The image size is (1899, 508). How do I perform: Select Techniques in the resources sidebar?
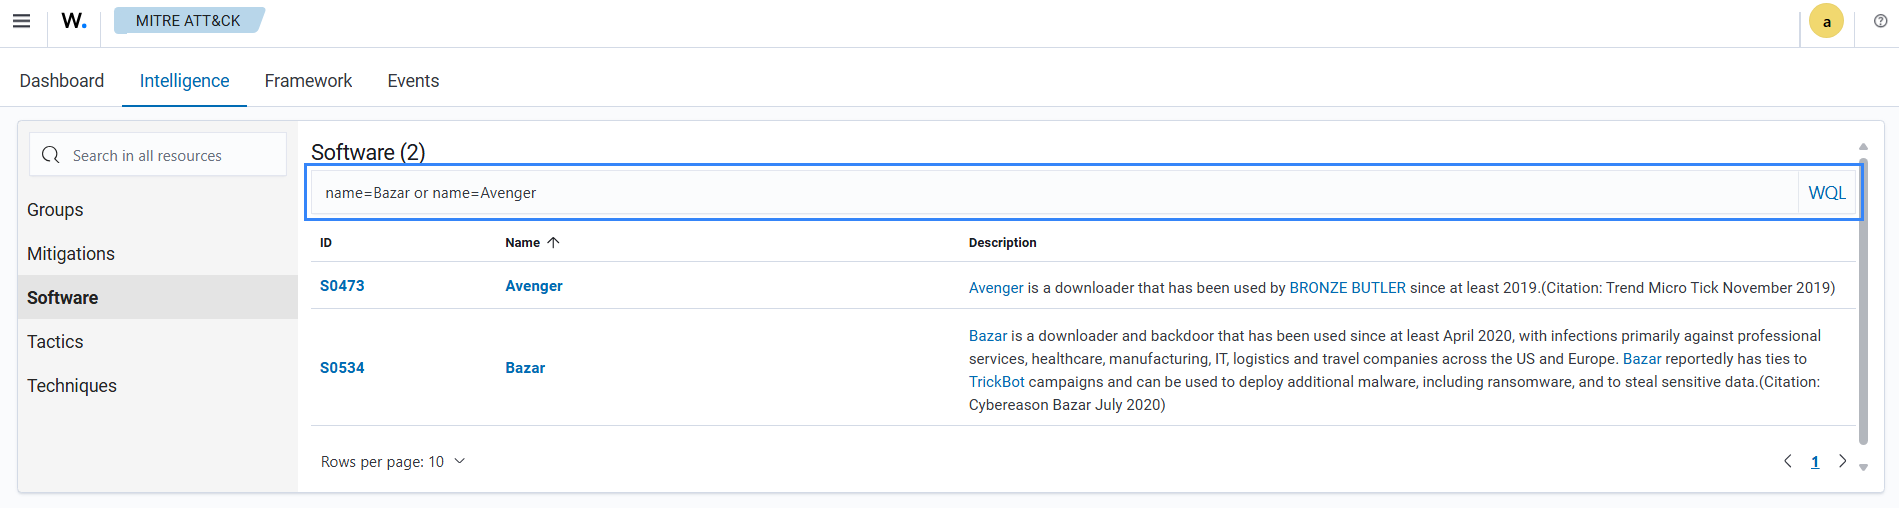tap(72, 386)
